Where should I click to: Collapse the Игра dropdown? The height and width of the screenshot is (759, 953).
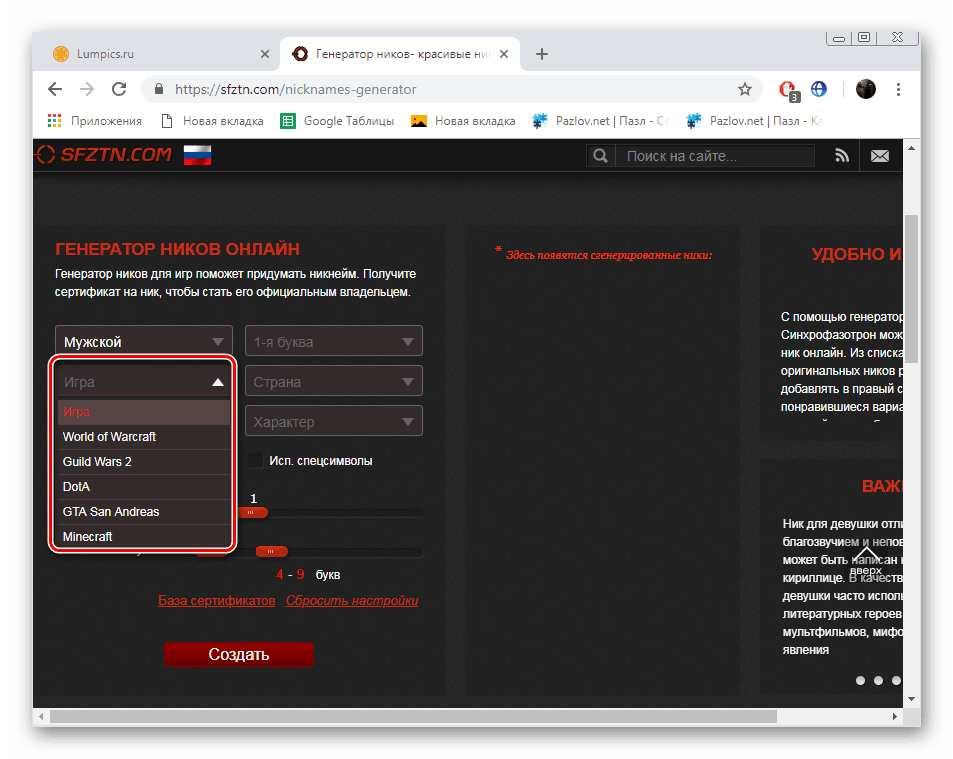(x=144, y=382)
